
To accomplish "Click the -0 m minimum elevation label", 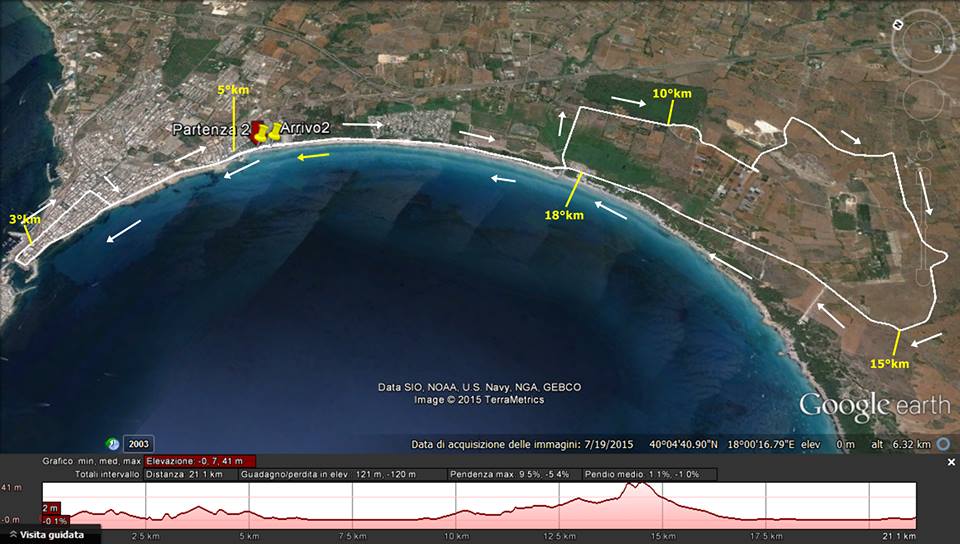I will click(x=10, y=520).
